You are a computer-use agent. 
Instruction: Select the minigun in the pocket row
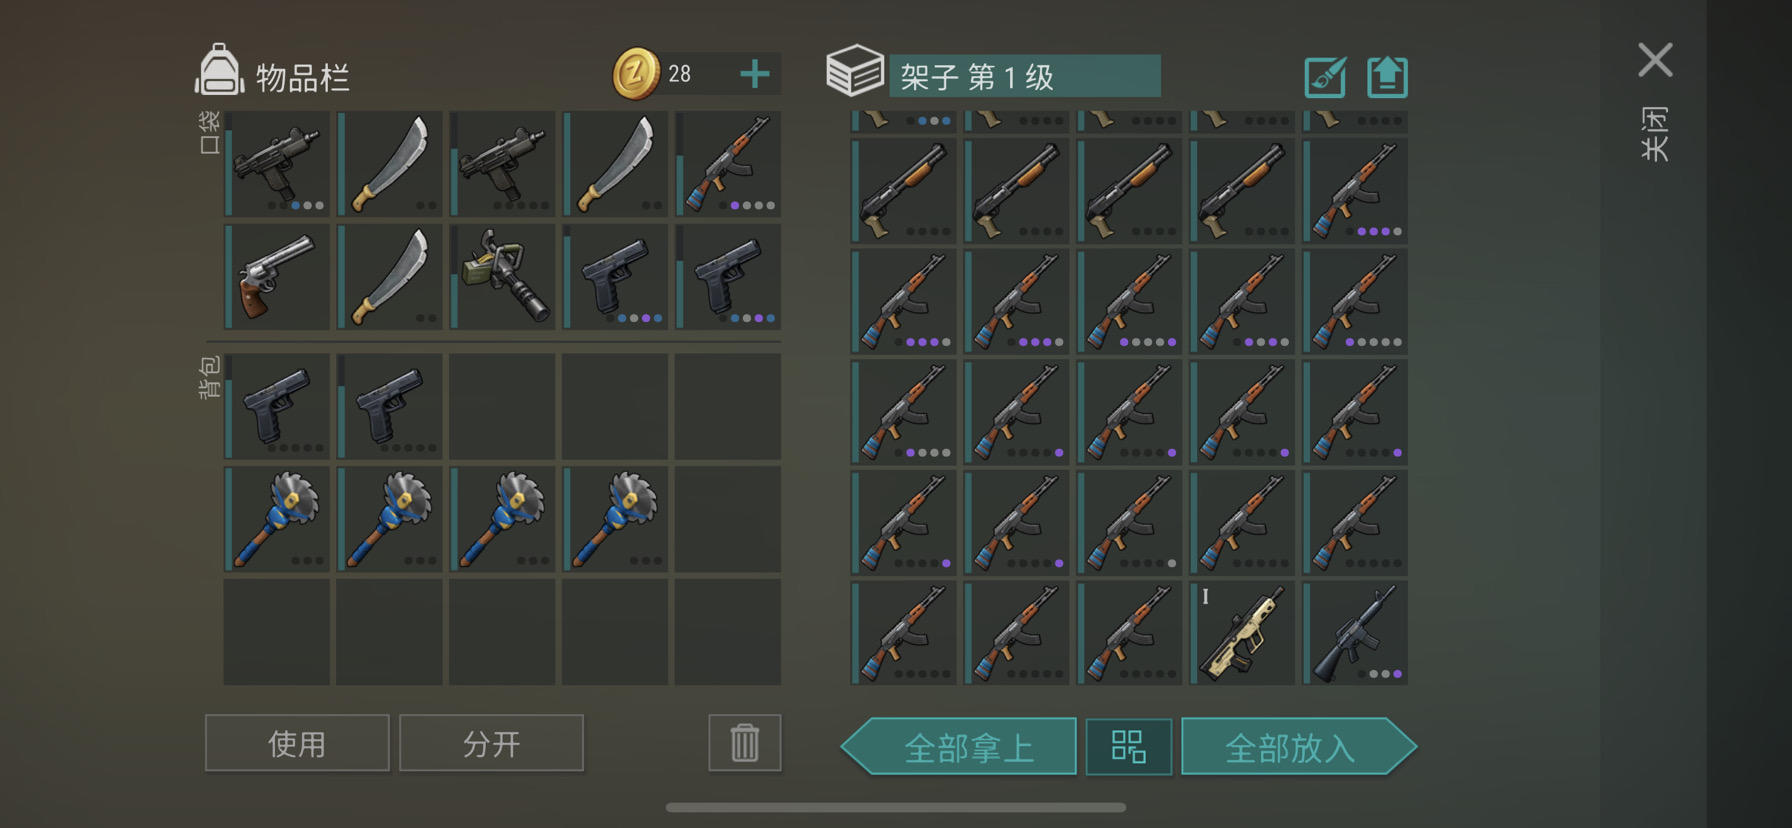503,277
